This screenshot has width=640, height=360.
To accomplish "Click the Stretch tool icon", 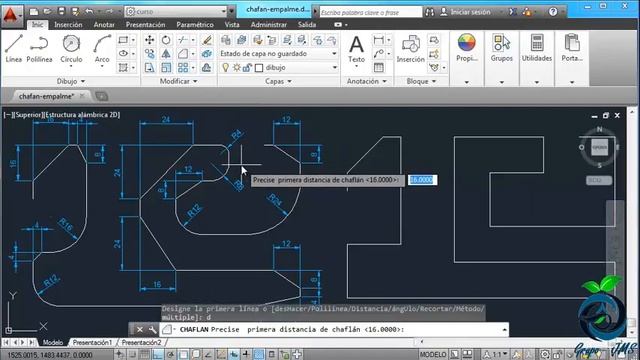I will [x=149, y=67].
